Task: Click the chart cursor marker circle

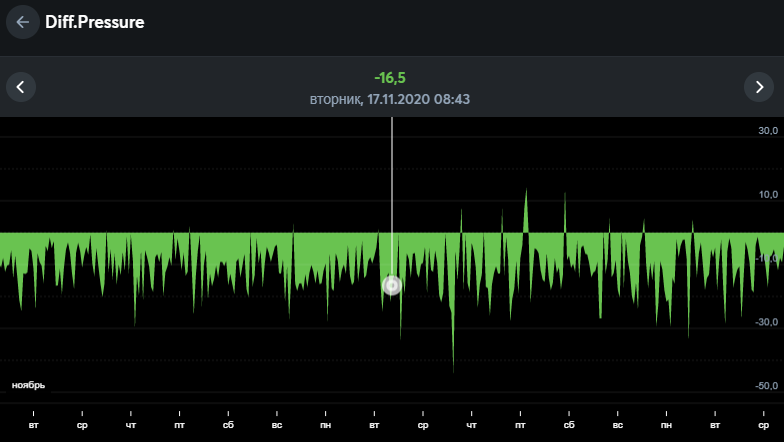Action: click(x=392, y=286)
